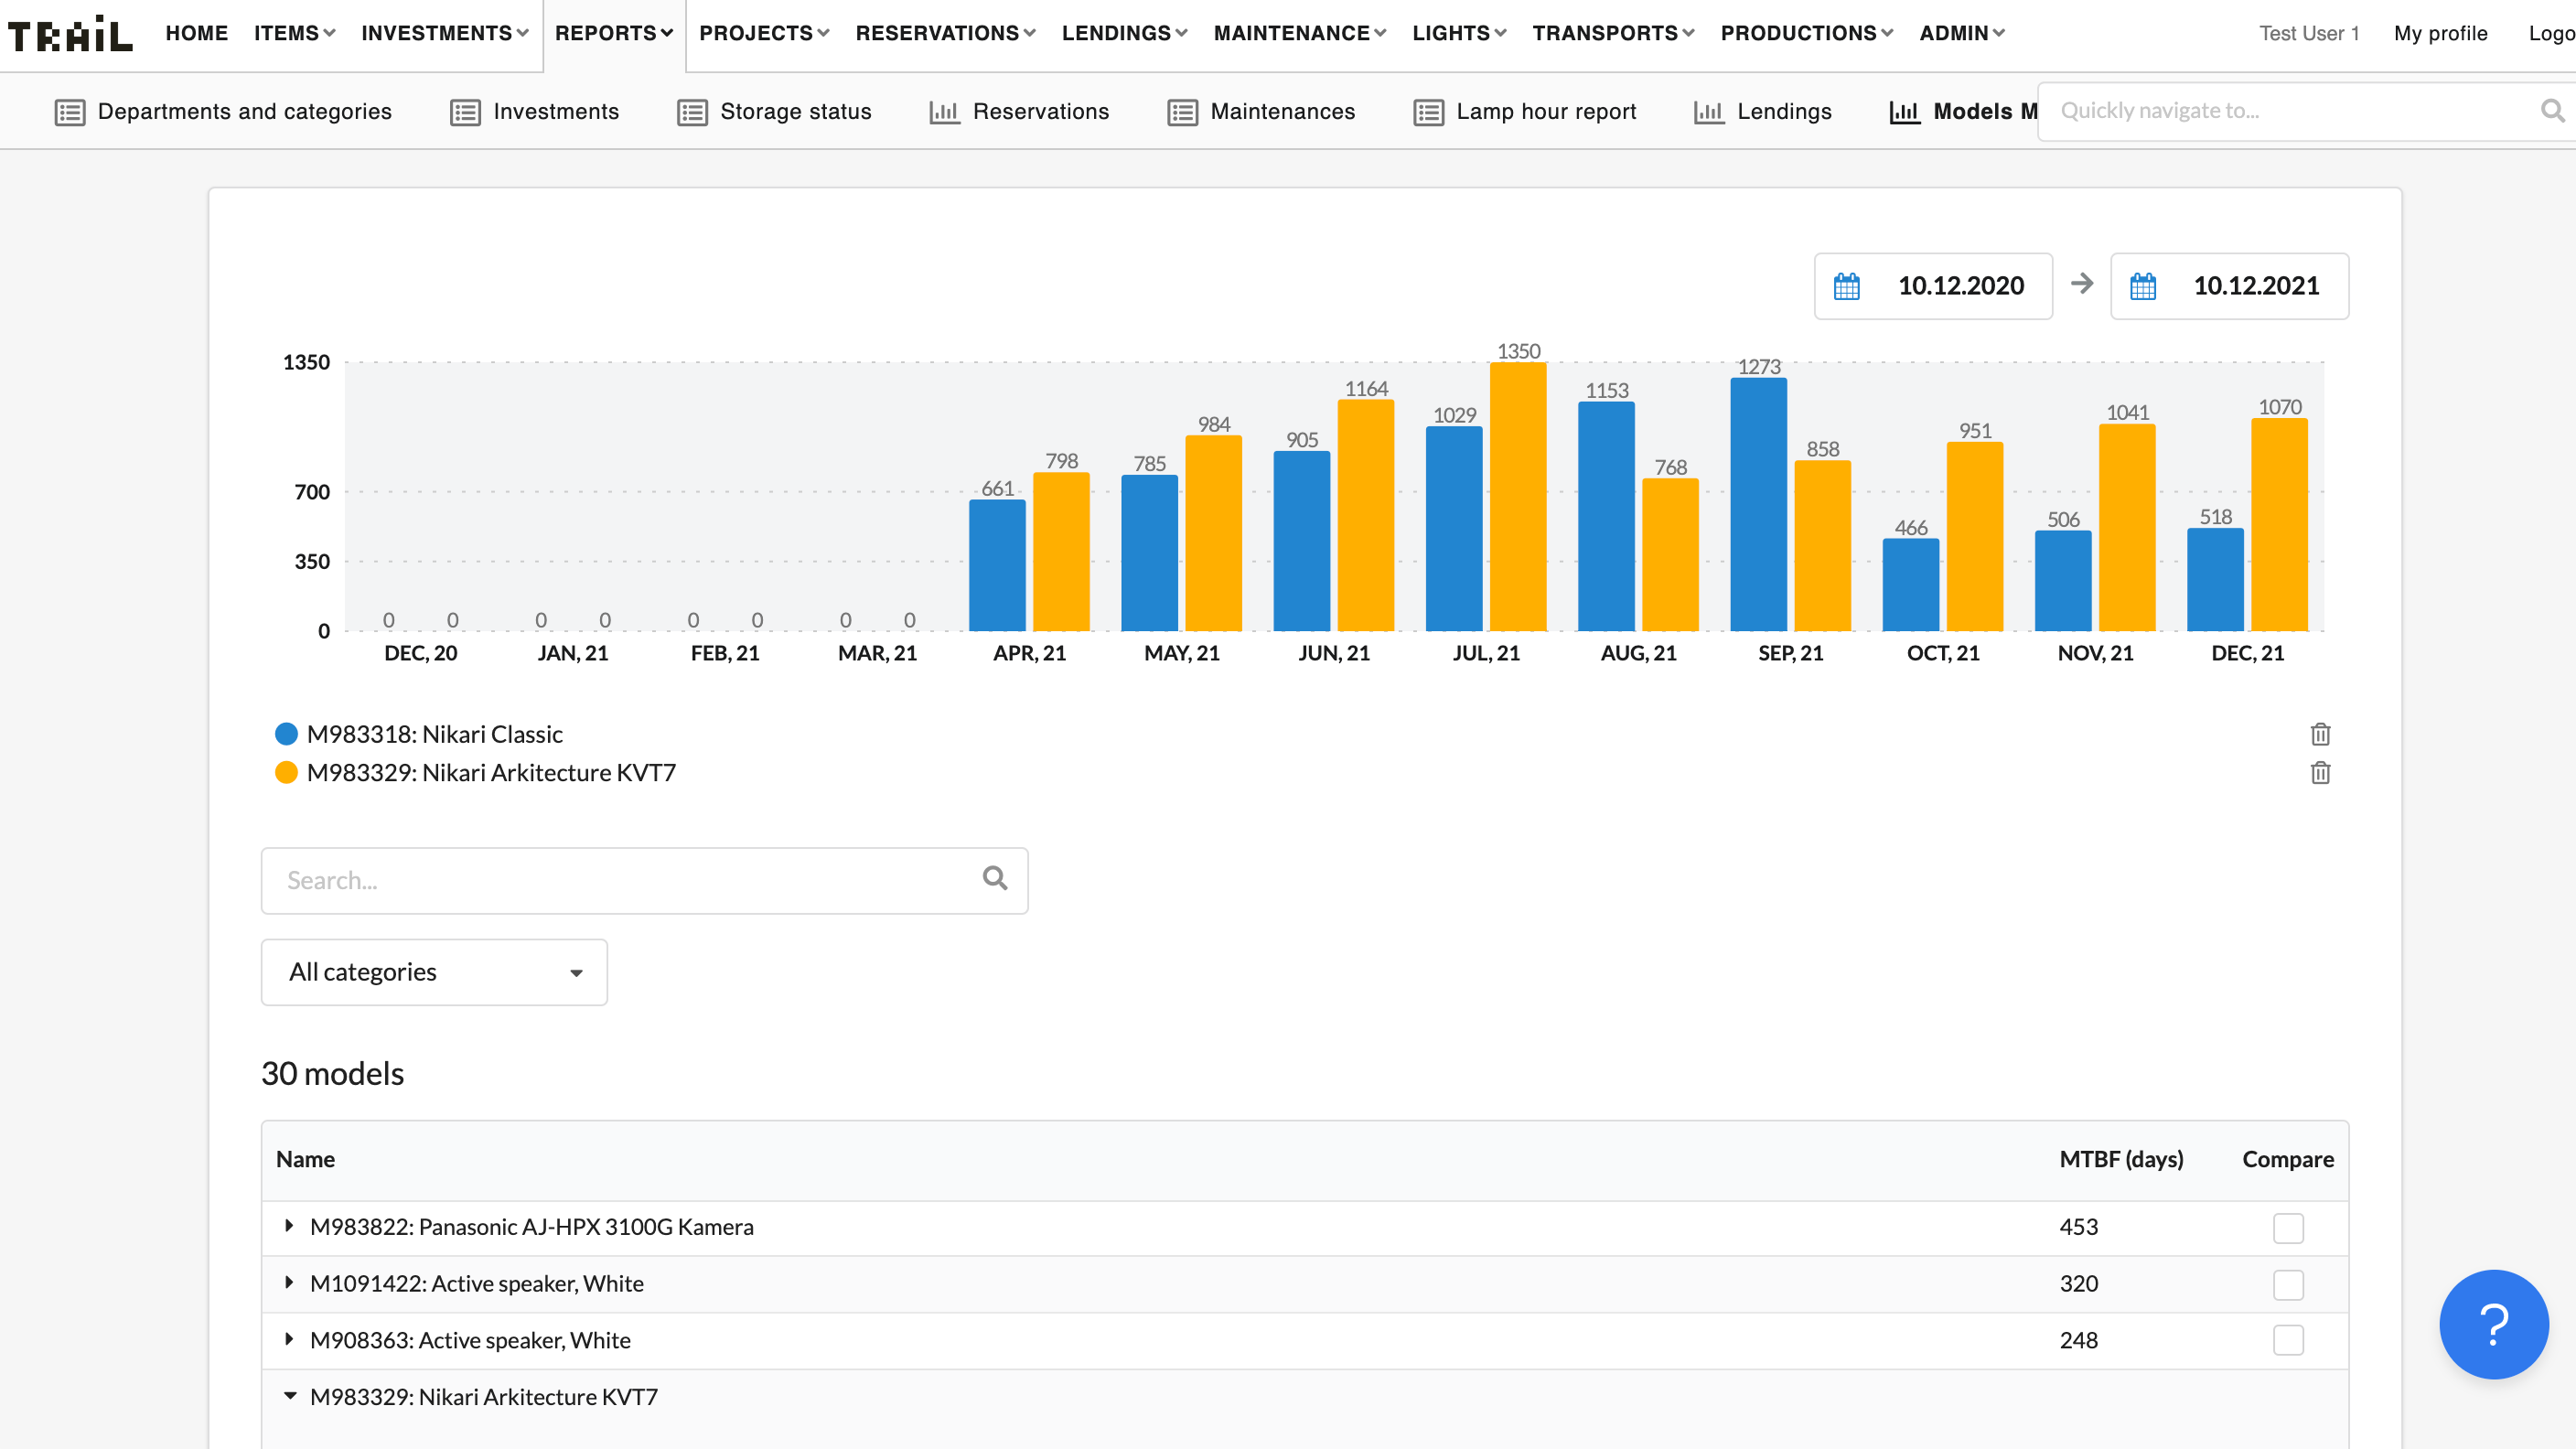Image resolution: width=2576 pixels, height=1449 pixels.
Task: Open the Maintenances report tab
Action: (1261, 112)
